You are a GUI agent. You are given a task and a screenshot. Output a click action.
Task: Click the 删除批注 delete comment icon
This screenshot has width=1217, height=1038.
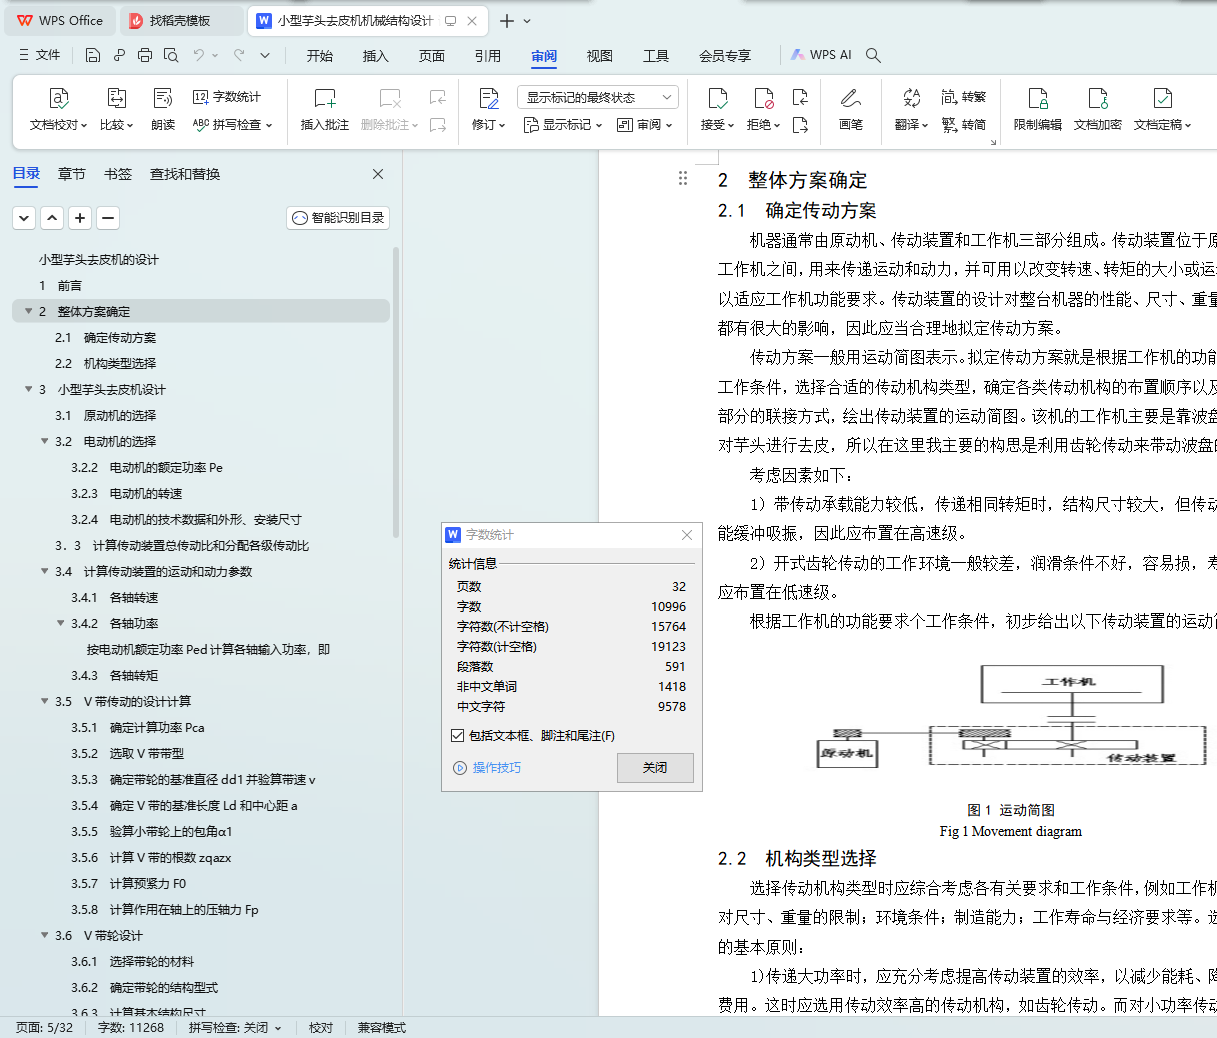click(389, 98)
